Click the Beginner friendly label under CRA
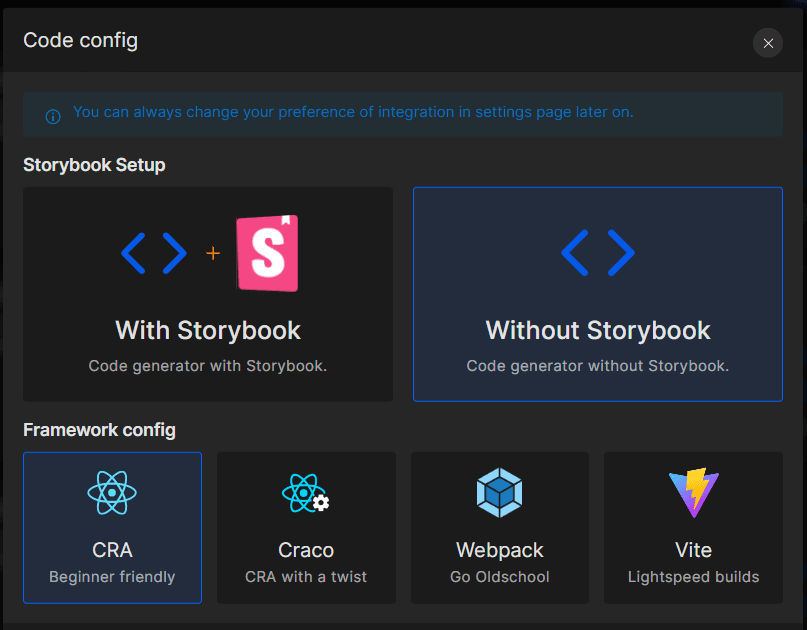The width and height of the screenshot is (807, 630). pyautogui.click(x=112, y=576)
